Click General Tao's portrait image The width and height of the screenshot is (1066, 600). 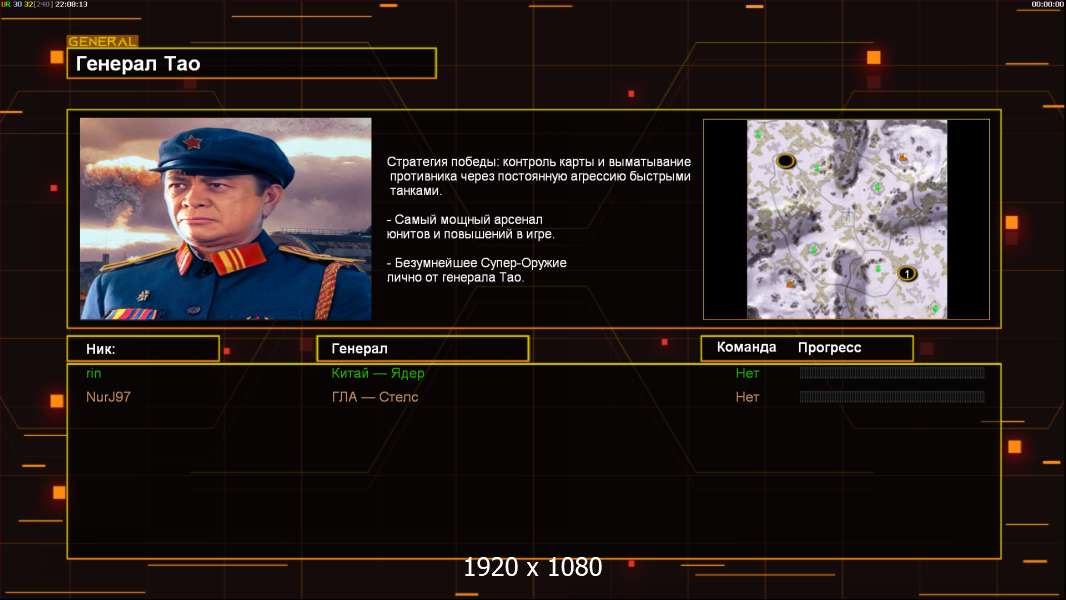click(226, 219)
